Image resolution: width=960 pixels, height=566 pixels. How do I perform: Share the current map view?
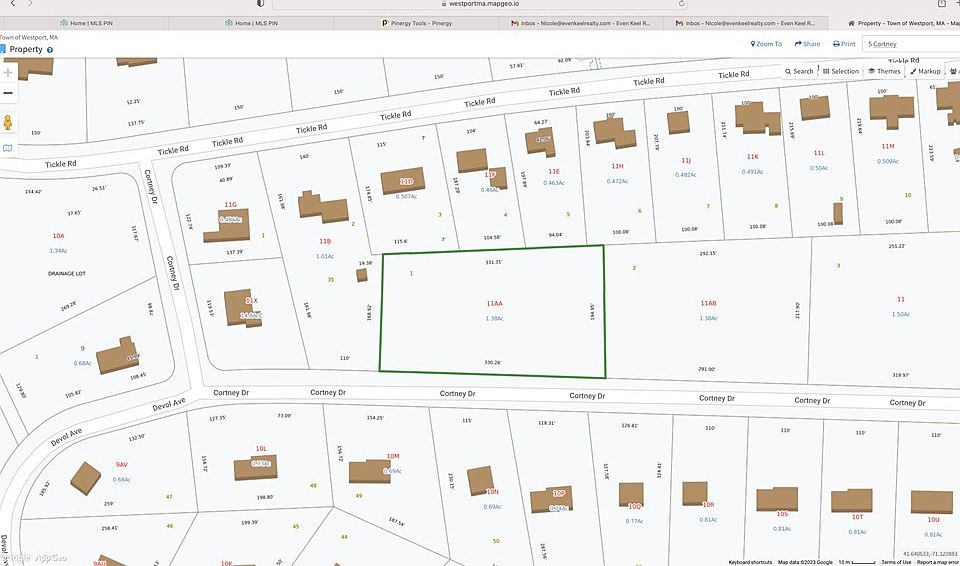coord(808,44)
